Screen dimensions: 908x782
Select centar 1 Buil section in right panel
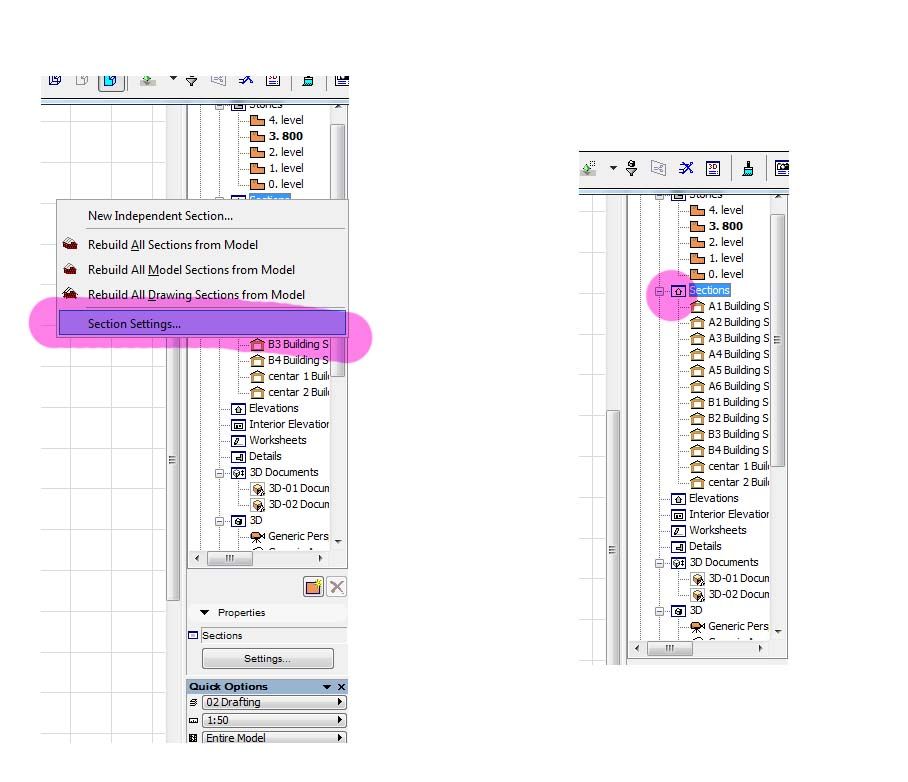pos(738,466)
